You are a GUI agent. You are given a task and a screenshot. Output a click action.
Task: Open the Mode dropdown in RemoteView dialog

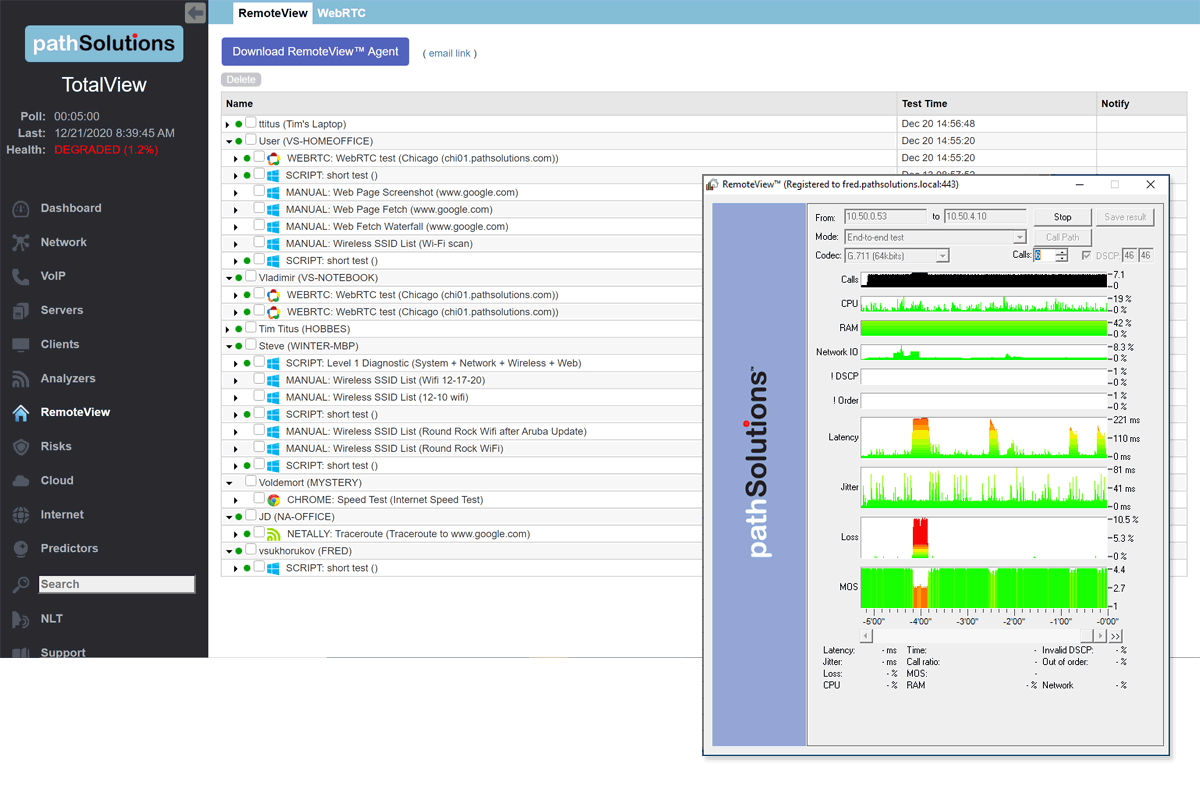pos(1019,236)
